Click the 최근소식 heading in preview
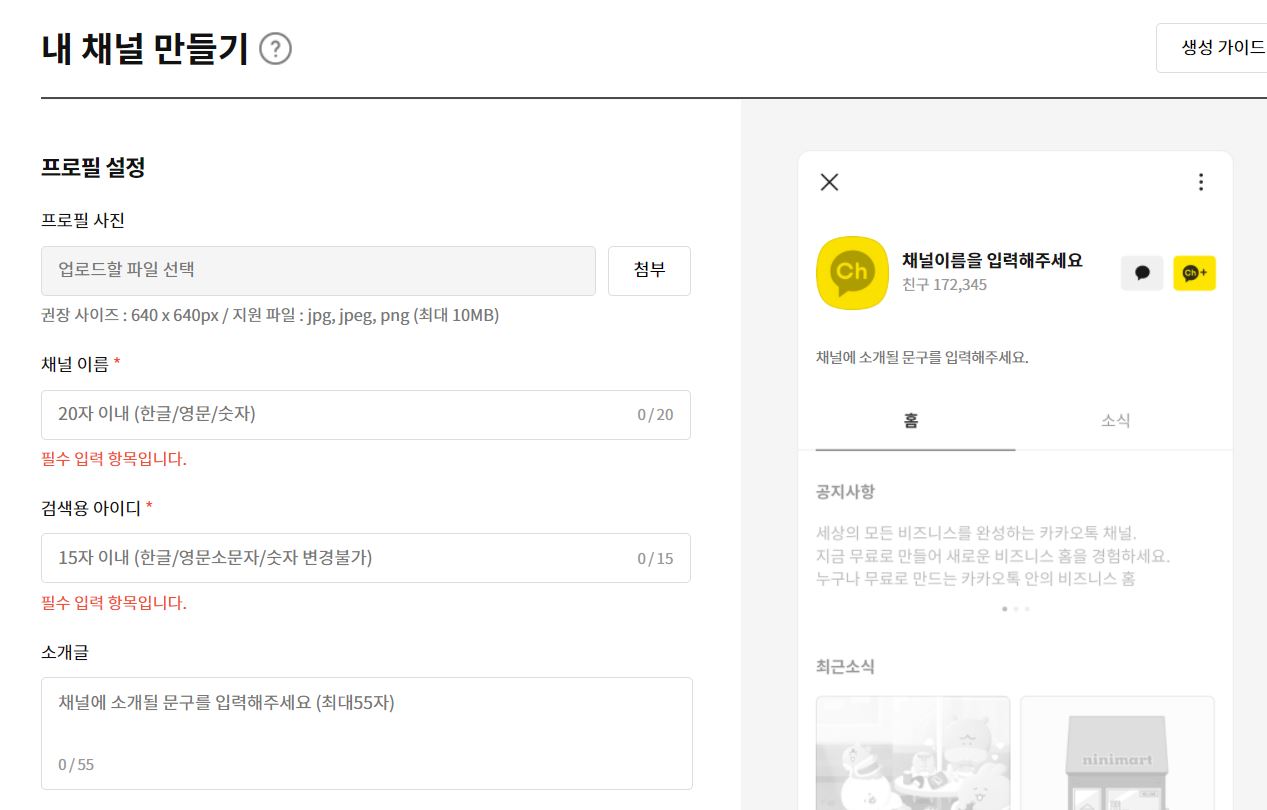The image size is (1267, 810). click(x=846, y=666)
